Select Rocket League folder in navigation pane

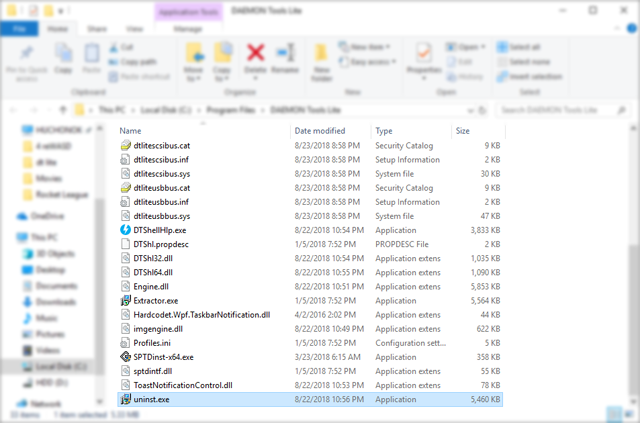[x=56, y=194]
